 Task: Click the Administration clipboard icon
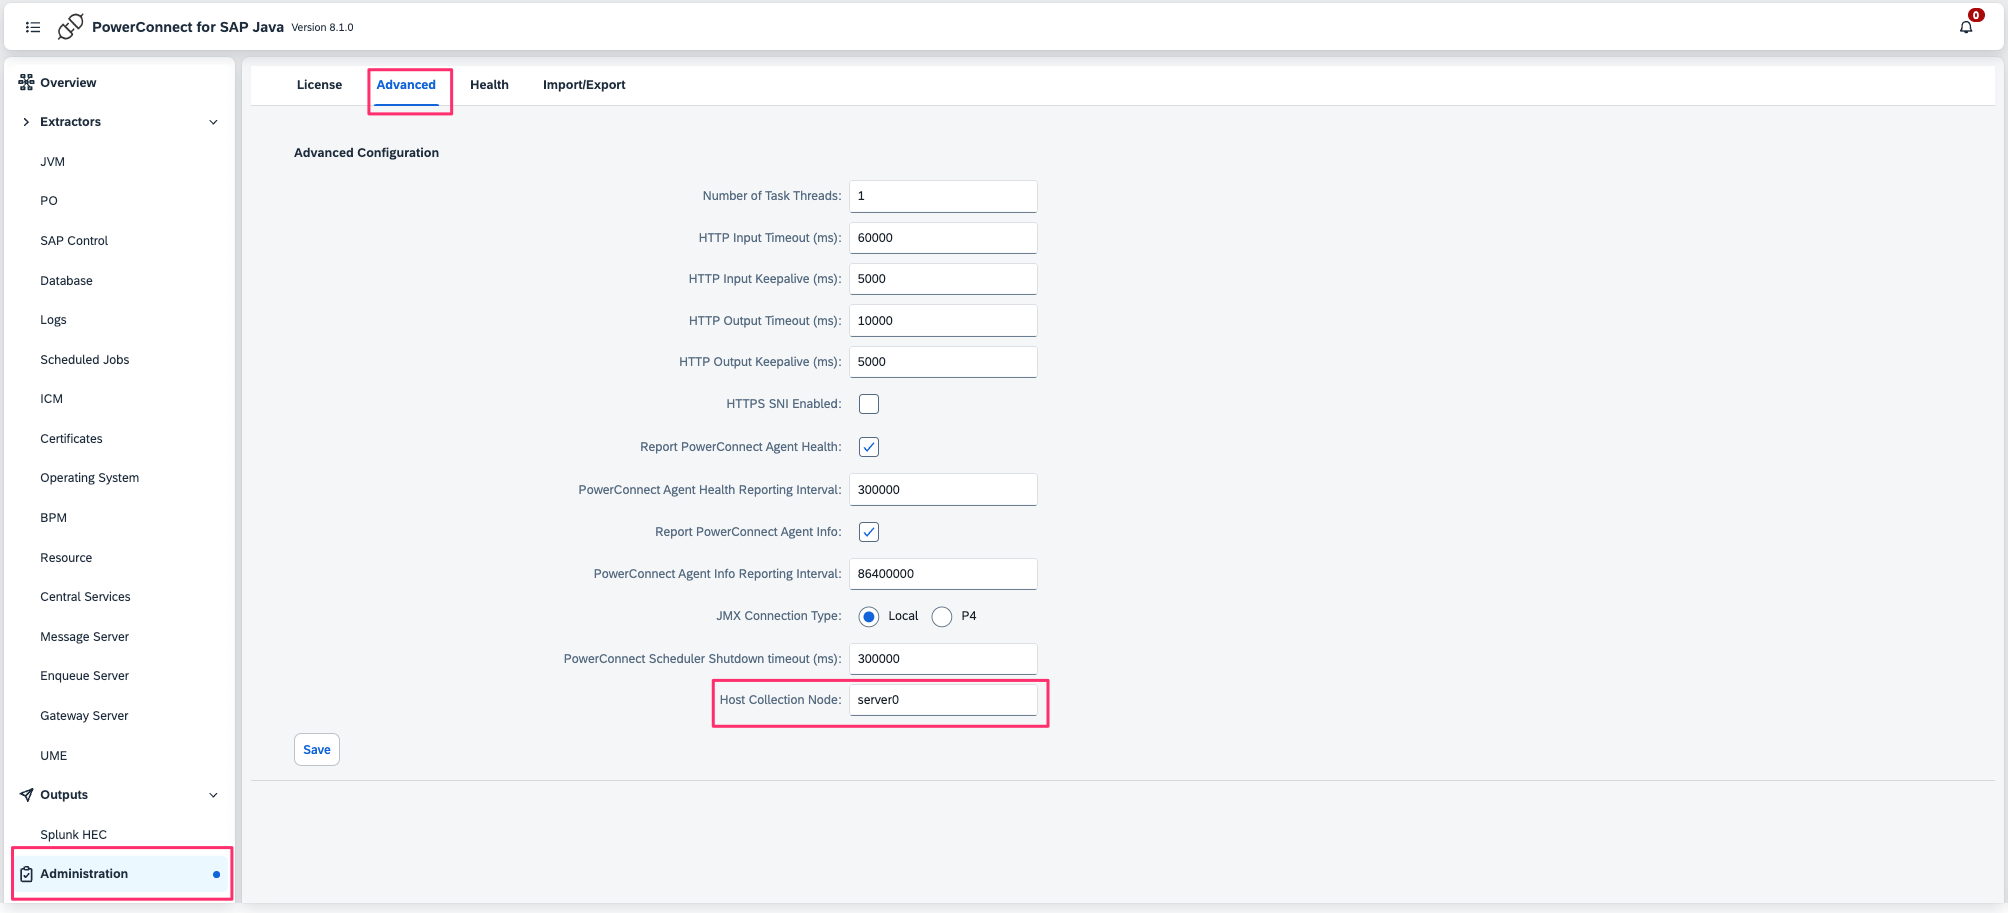click(x=26, y=874)
